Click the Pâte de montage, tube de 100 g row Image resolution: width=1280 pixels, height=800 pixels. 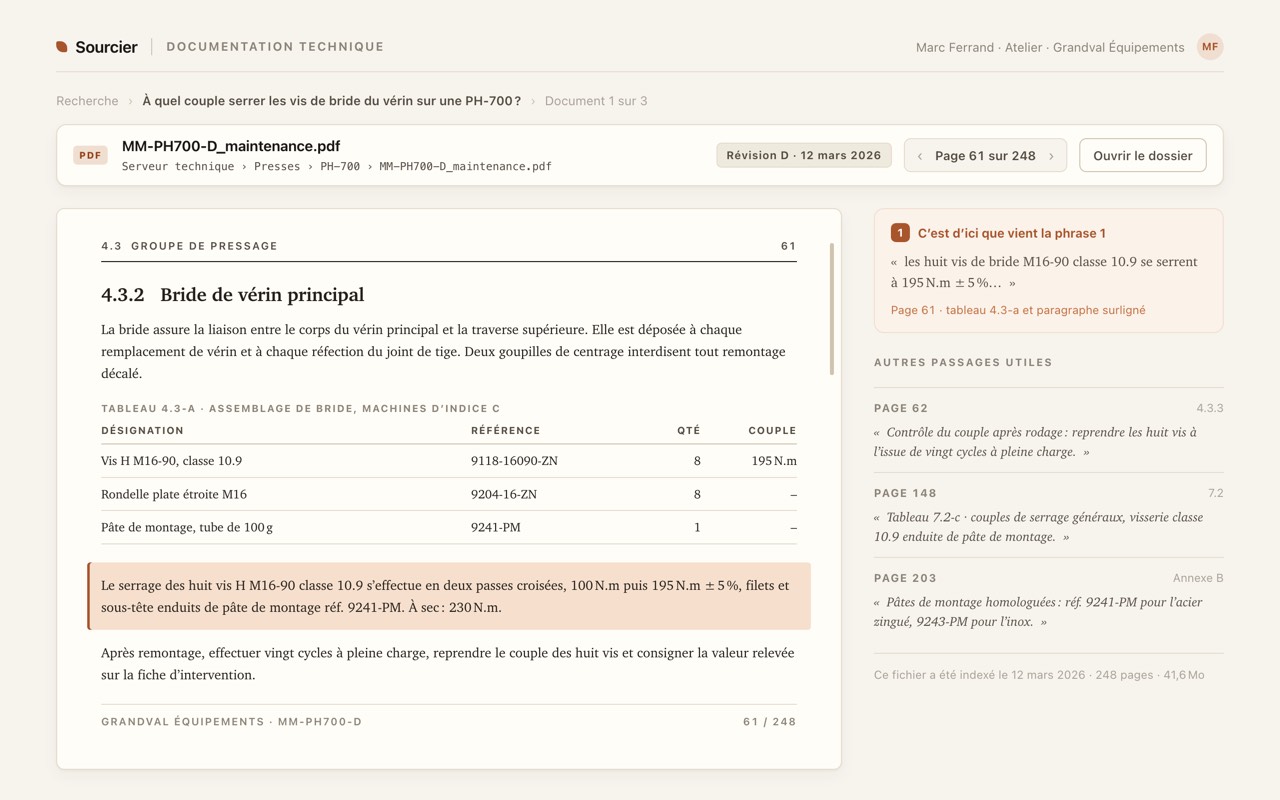point(449,527)
